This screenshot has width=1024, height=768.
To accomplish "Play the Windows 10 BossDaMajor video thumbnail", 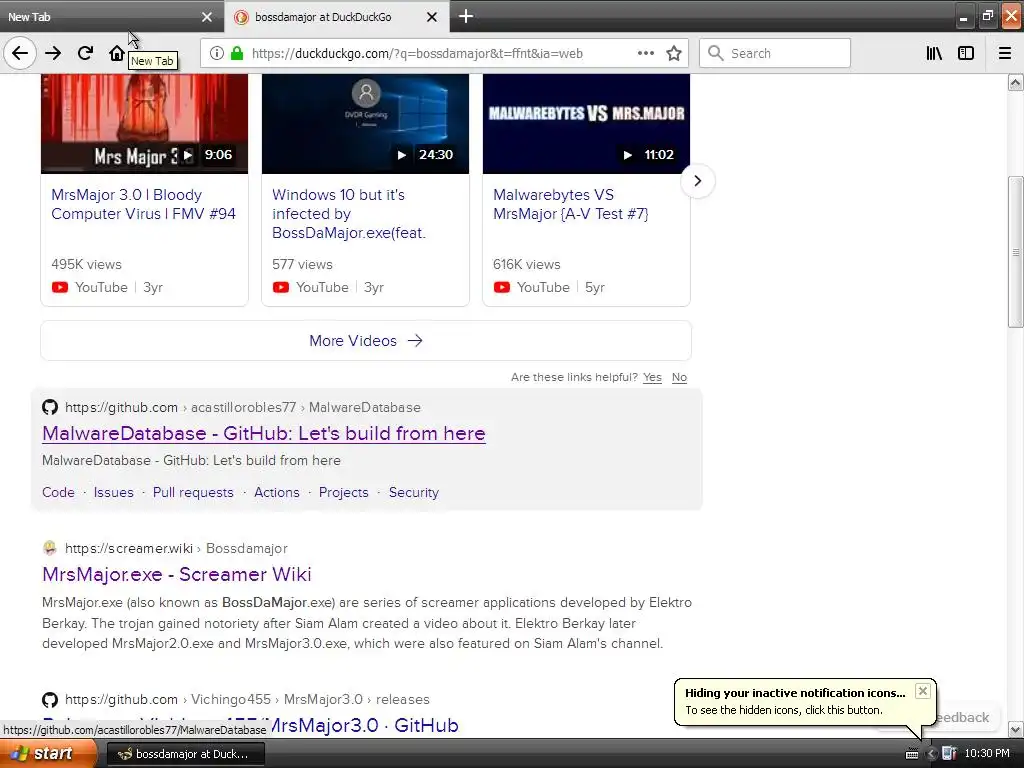I will [365, 123].
